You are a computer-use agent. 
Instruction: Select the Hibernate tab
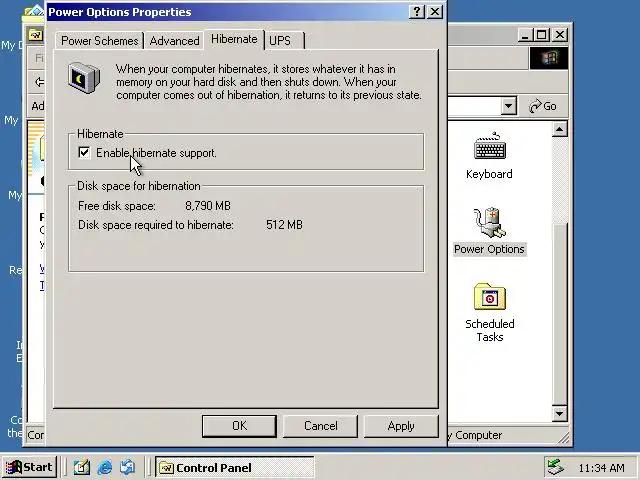(x=234, y=39)
